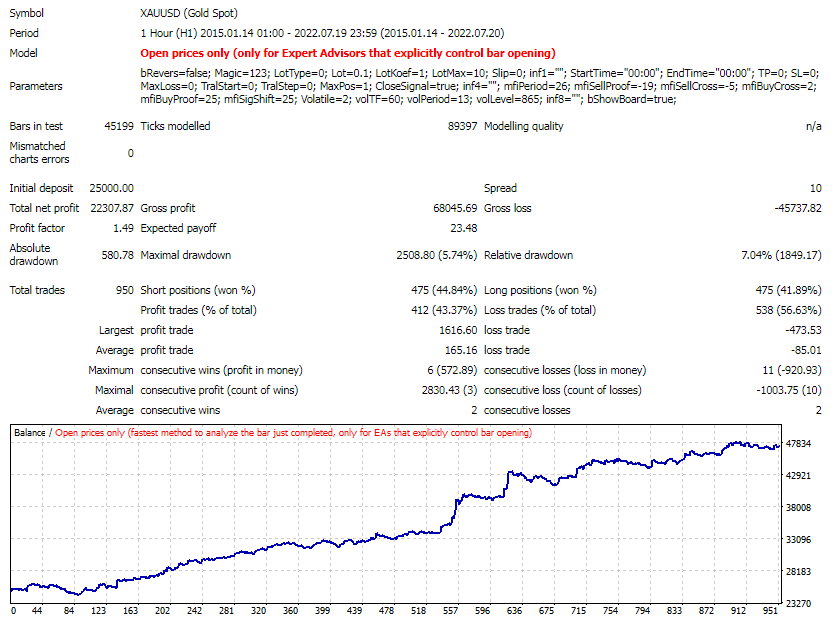
Task: Click the chart x-axis label 754
Action: pyautogui.click(x=610, y=611)
